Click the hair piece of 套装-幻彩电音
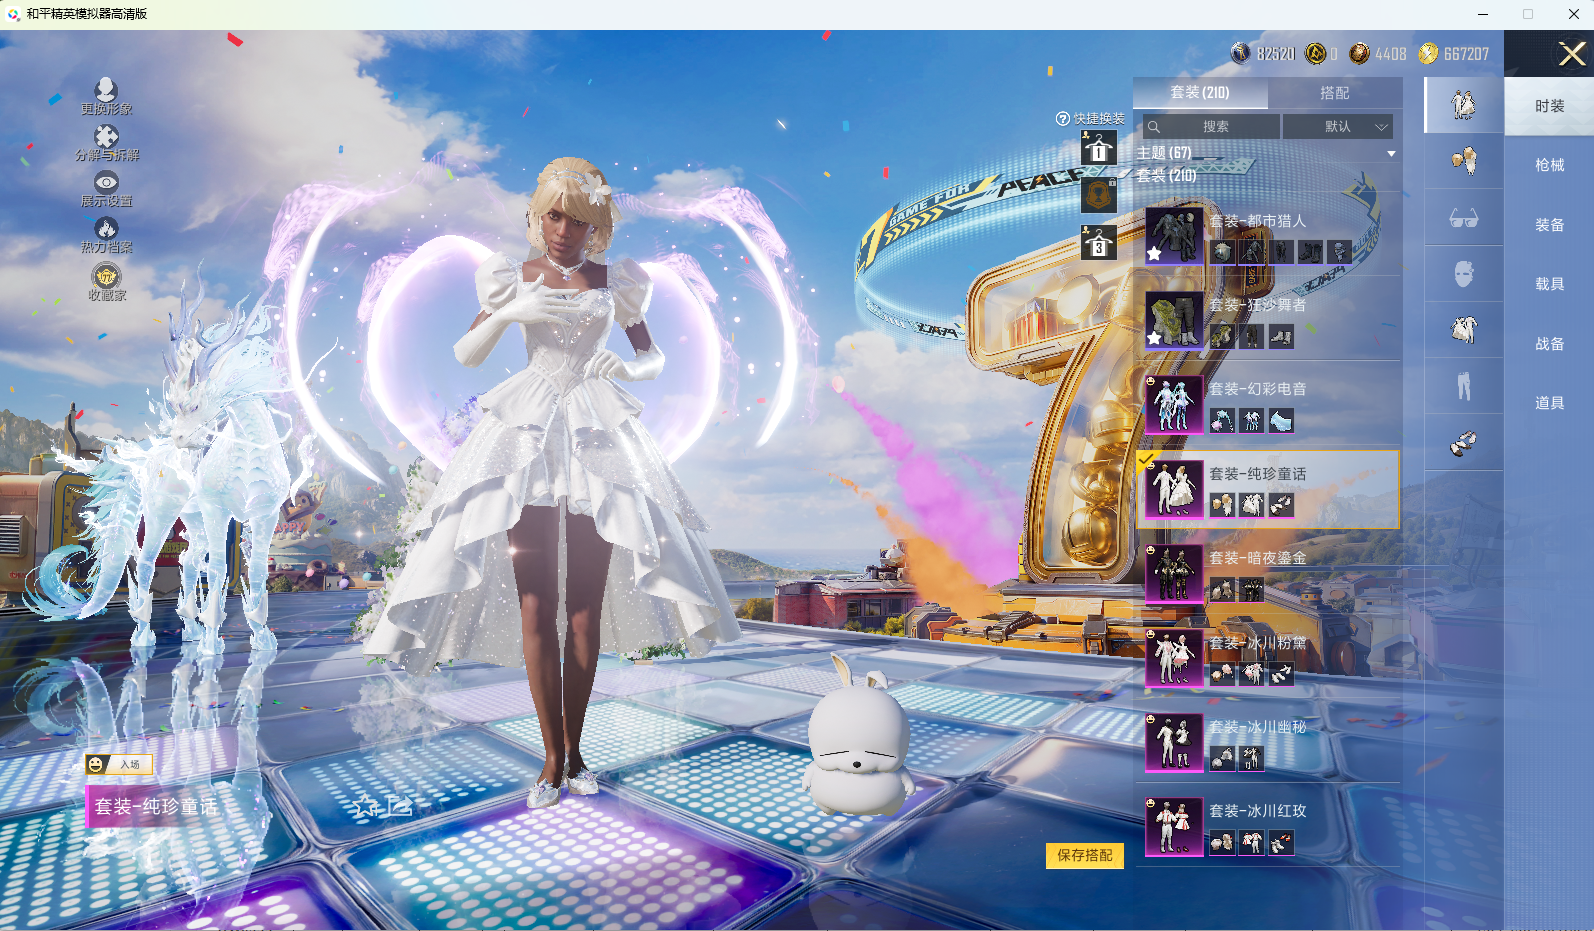1594x931 pixels. pyautogui.click(x=1222, y=421)
